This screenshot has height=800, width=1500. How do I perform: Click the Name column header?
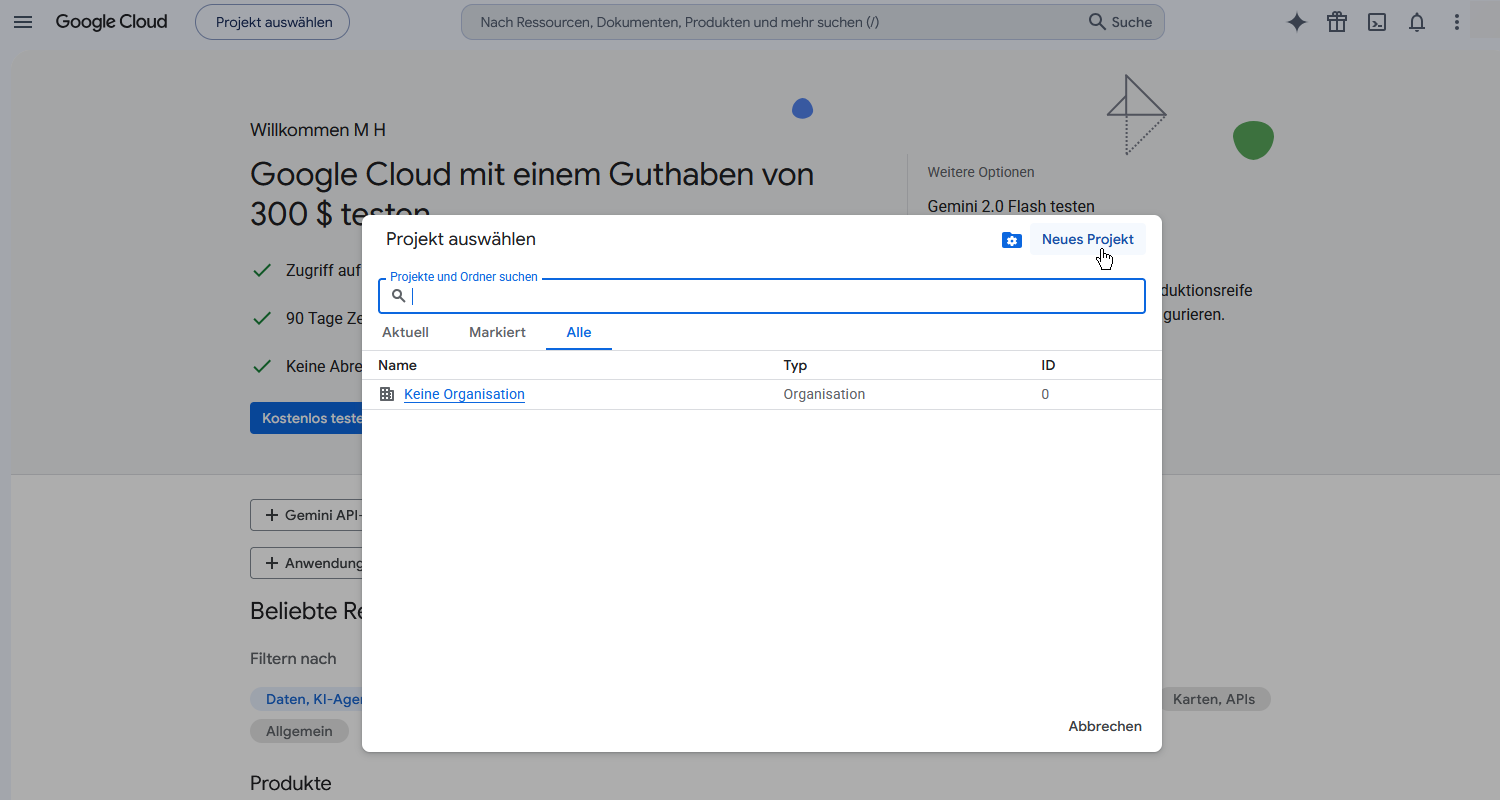pyautogui.click(x=397, y=365)
